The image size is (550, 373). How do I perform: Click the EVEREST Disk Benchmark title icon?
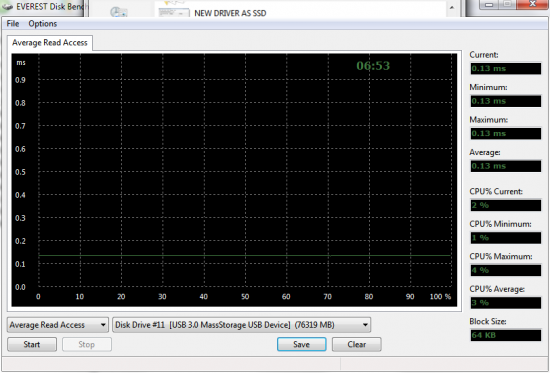(x=7, y=7)
